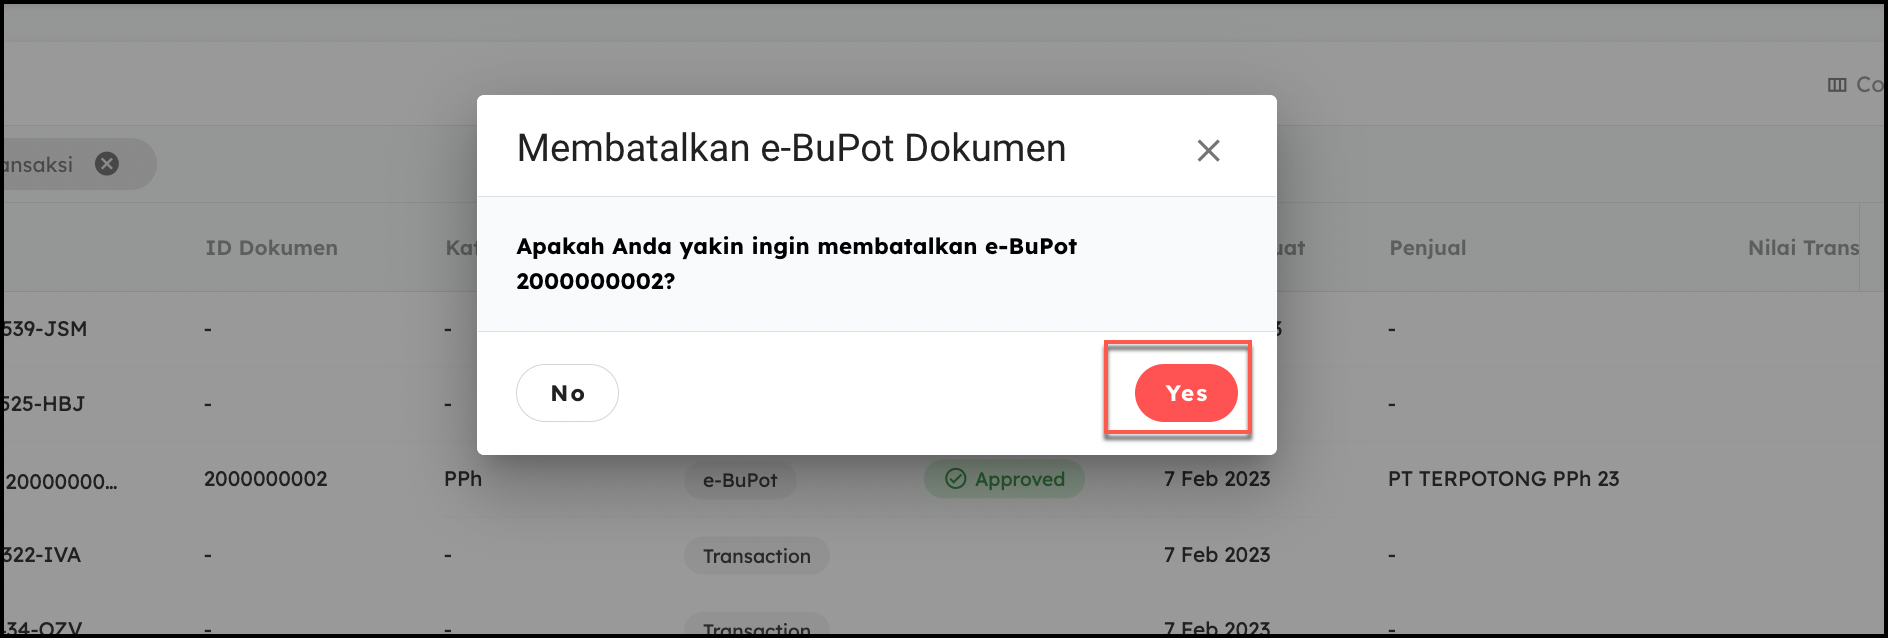Click the Transaction tag in the 322-IVA row
This screenshot has width=1888, height=638.
[756, 556]
